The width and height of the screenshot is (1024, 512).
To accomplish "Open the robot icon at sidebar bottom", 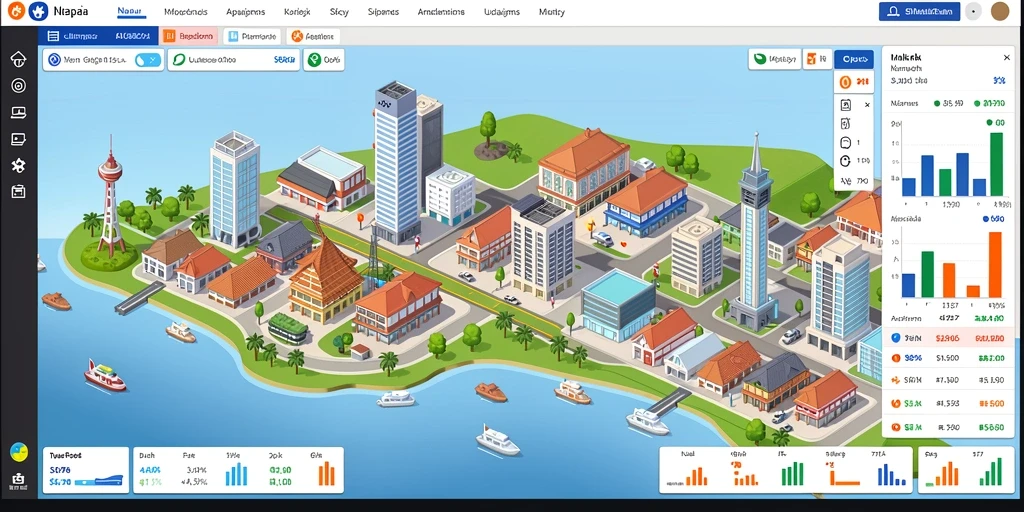I will coord(18,481).
